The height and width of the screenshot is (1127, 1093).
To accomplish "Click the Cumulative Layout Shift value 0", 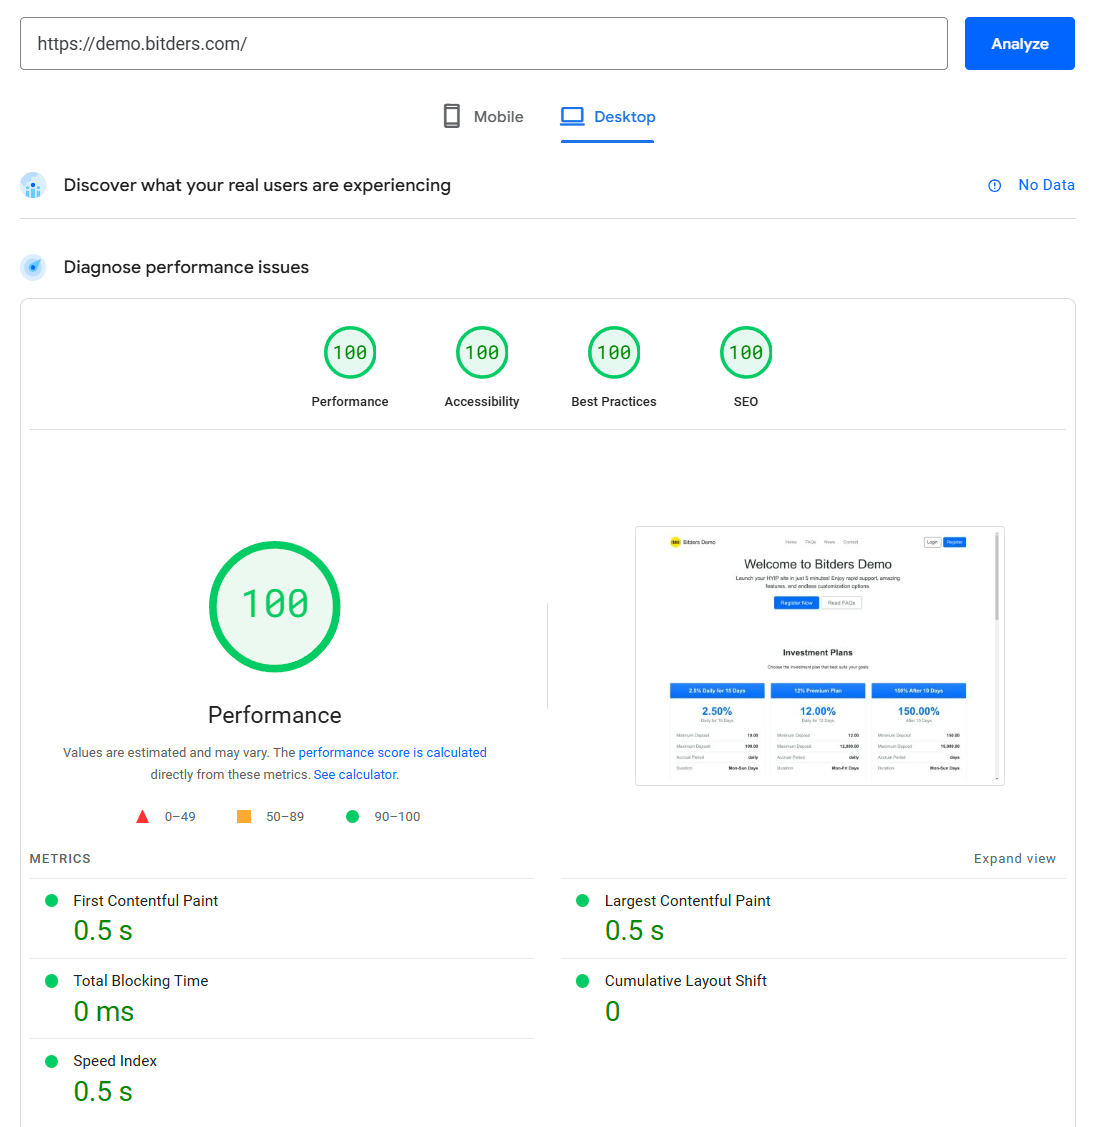I will click(612, 1012).
